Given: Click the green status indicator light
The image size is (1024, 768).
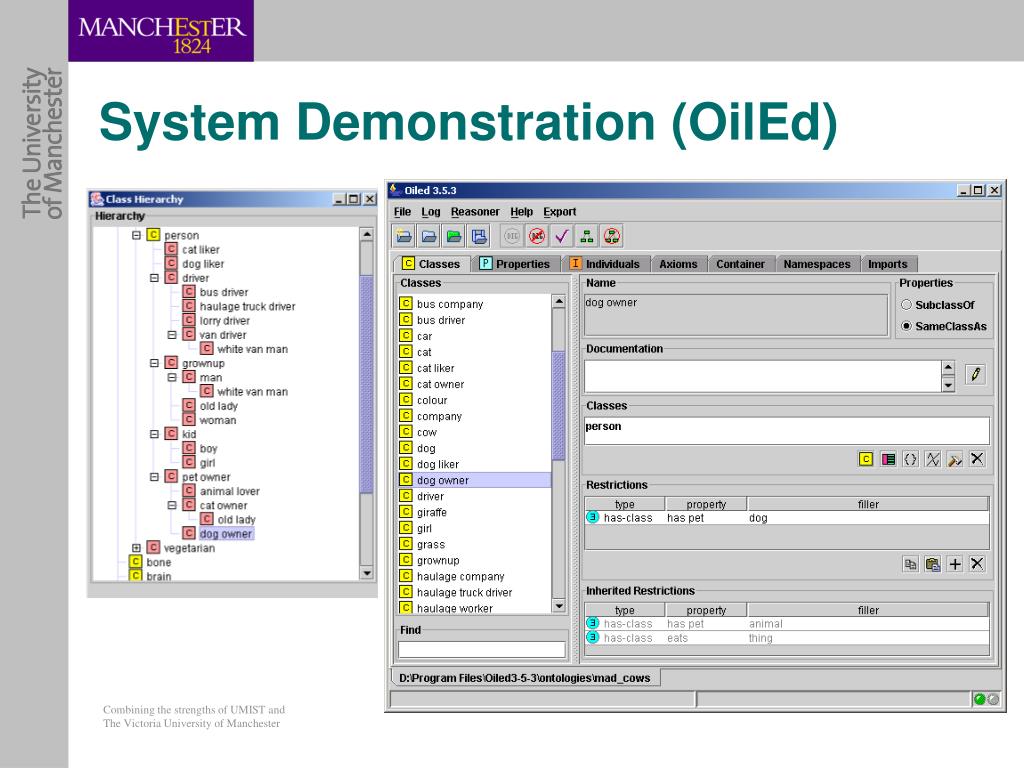Looking at the screenshot, I should coord(979,699).
